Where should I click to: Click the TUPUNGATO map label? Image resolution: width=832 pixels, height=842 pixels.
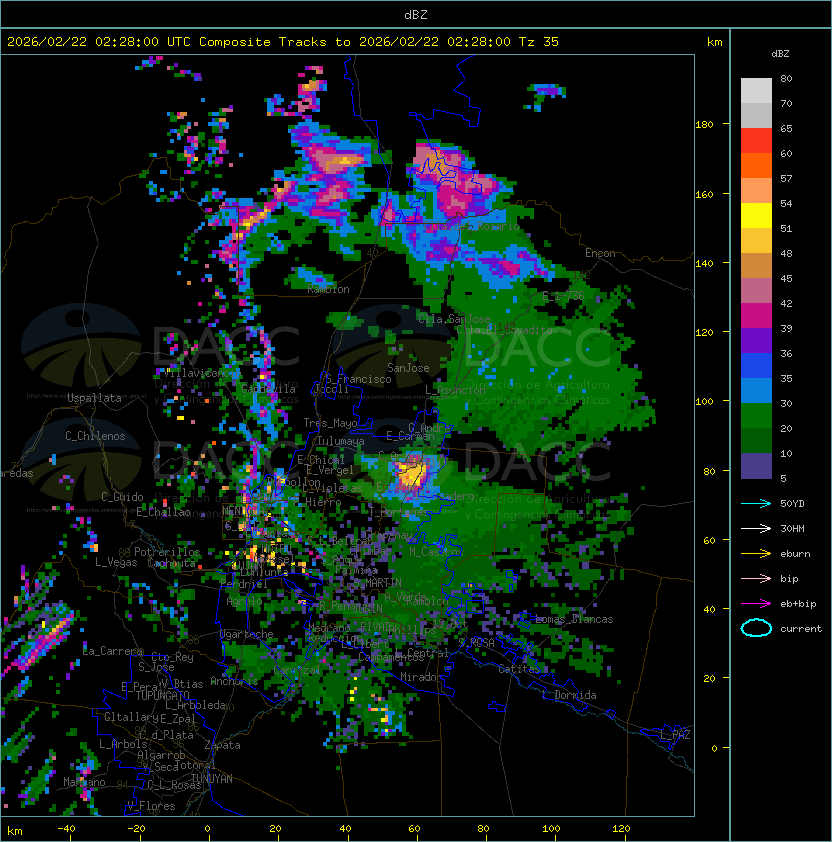pyautogui.click(x=162, y=696)
